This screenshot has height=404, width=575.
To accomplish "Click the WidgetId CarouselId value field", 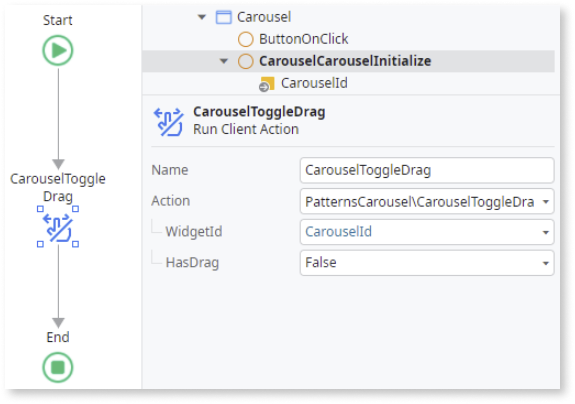I will (x=427, y=232).
